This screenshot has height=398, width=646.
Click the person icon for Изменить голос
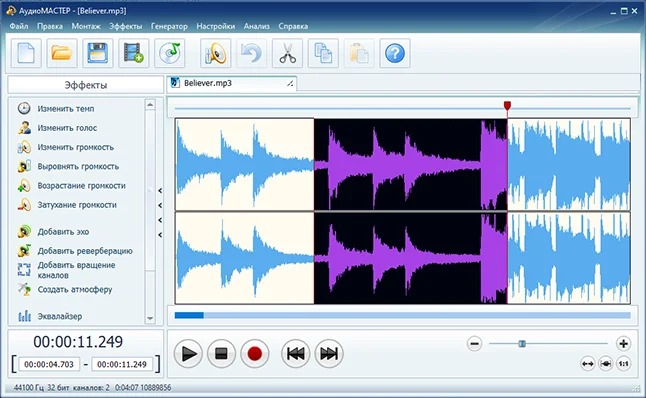24,128
